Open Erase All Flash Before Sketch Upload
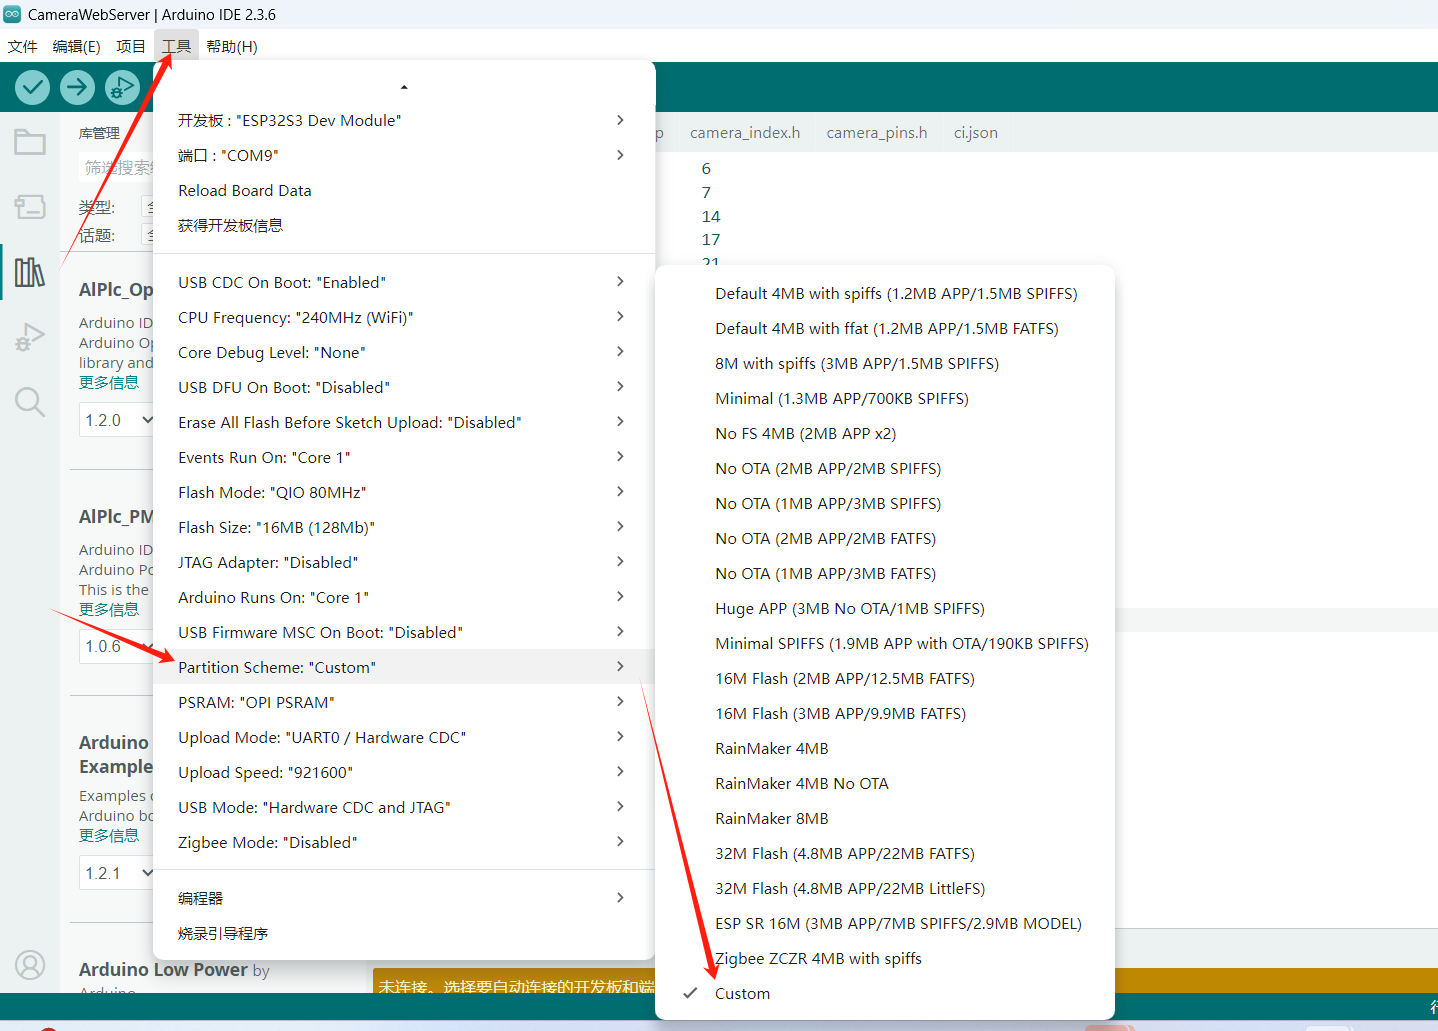 pyautogui.click(x=404, y=422)
